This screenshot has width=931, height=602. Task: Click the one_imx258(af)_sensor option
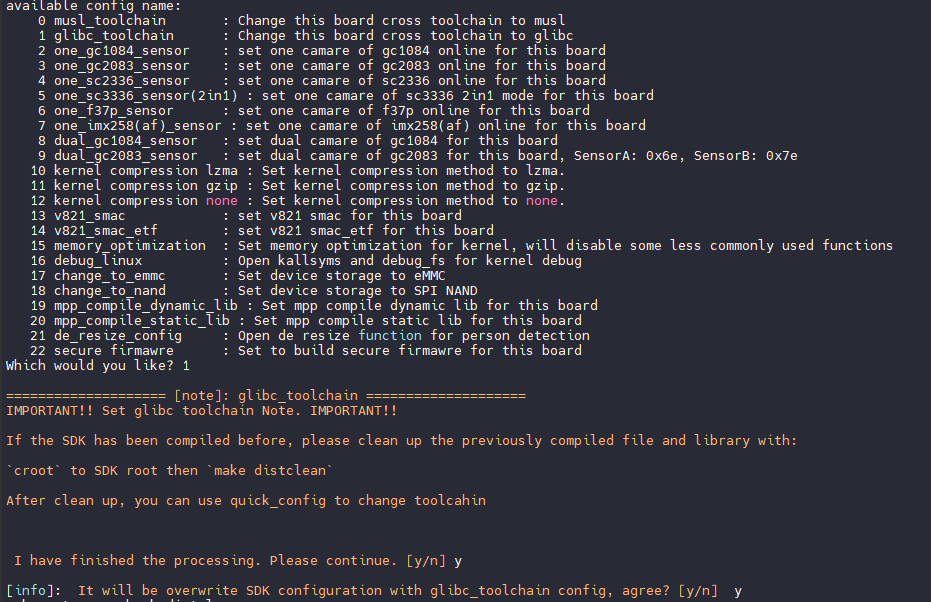(133, 125)
